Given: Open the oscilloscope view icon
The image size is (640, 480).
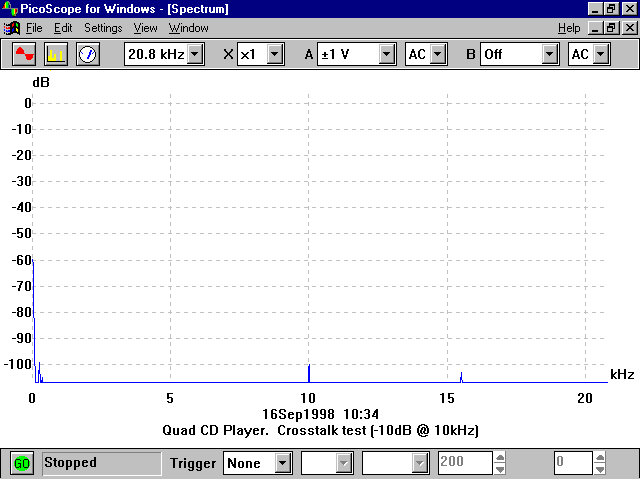Looking at the screenshot, I should pyautogui.click(x=24, y=54).
